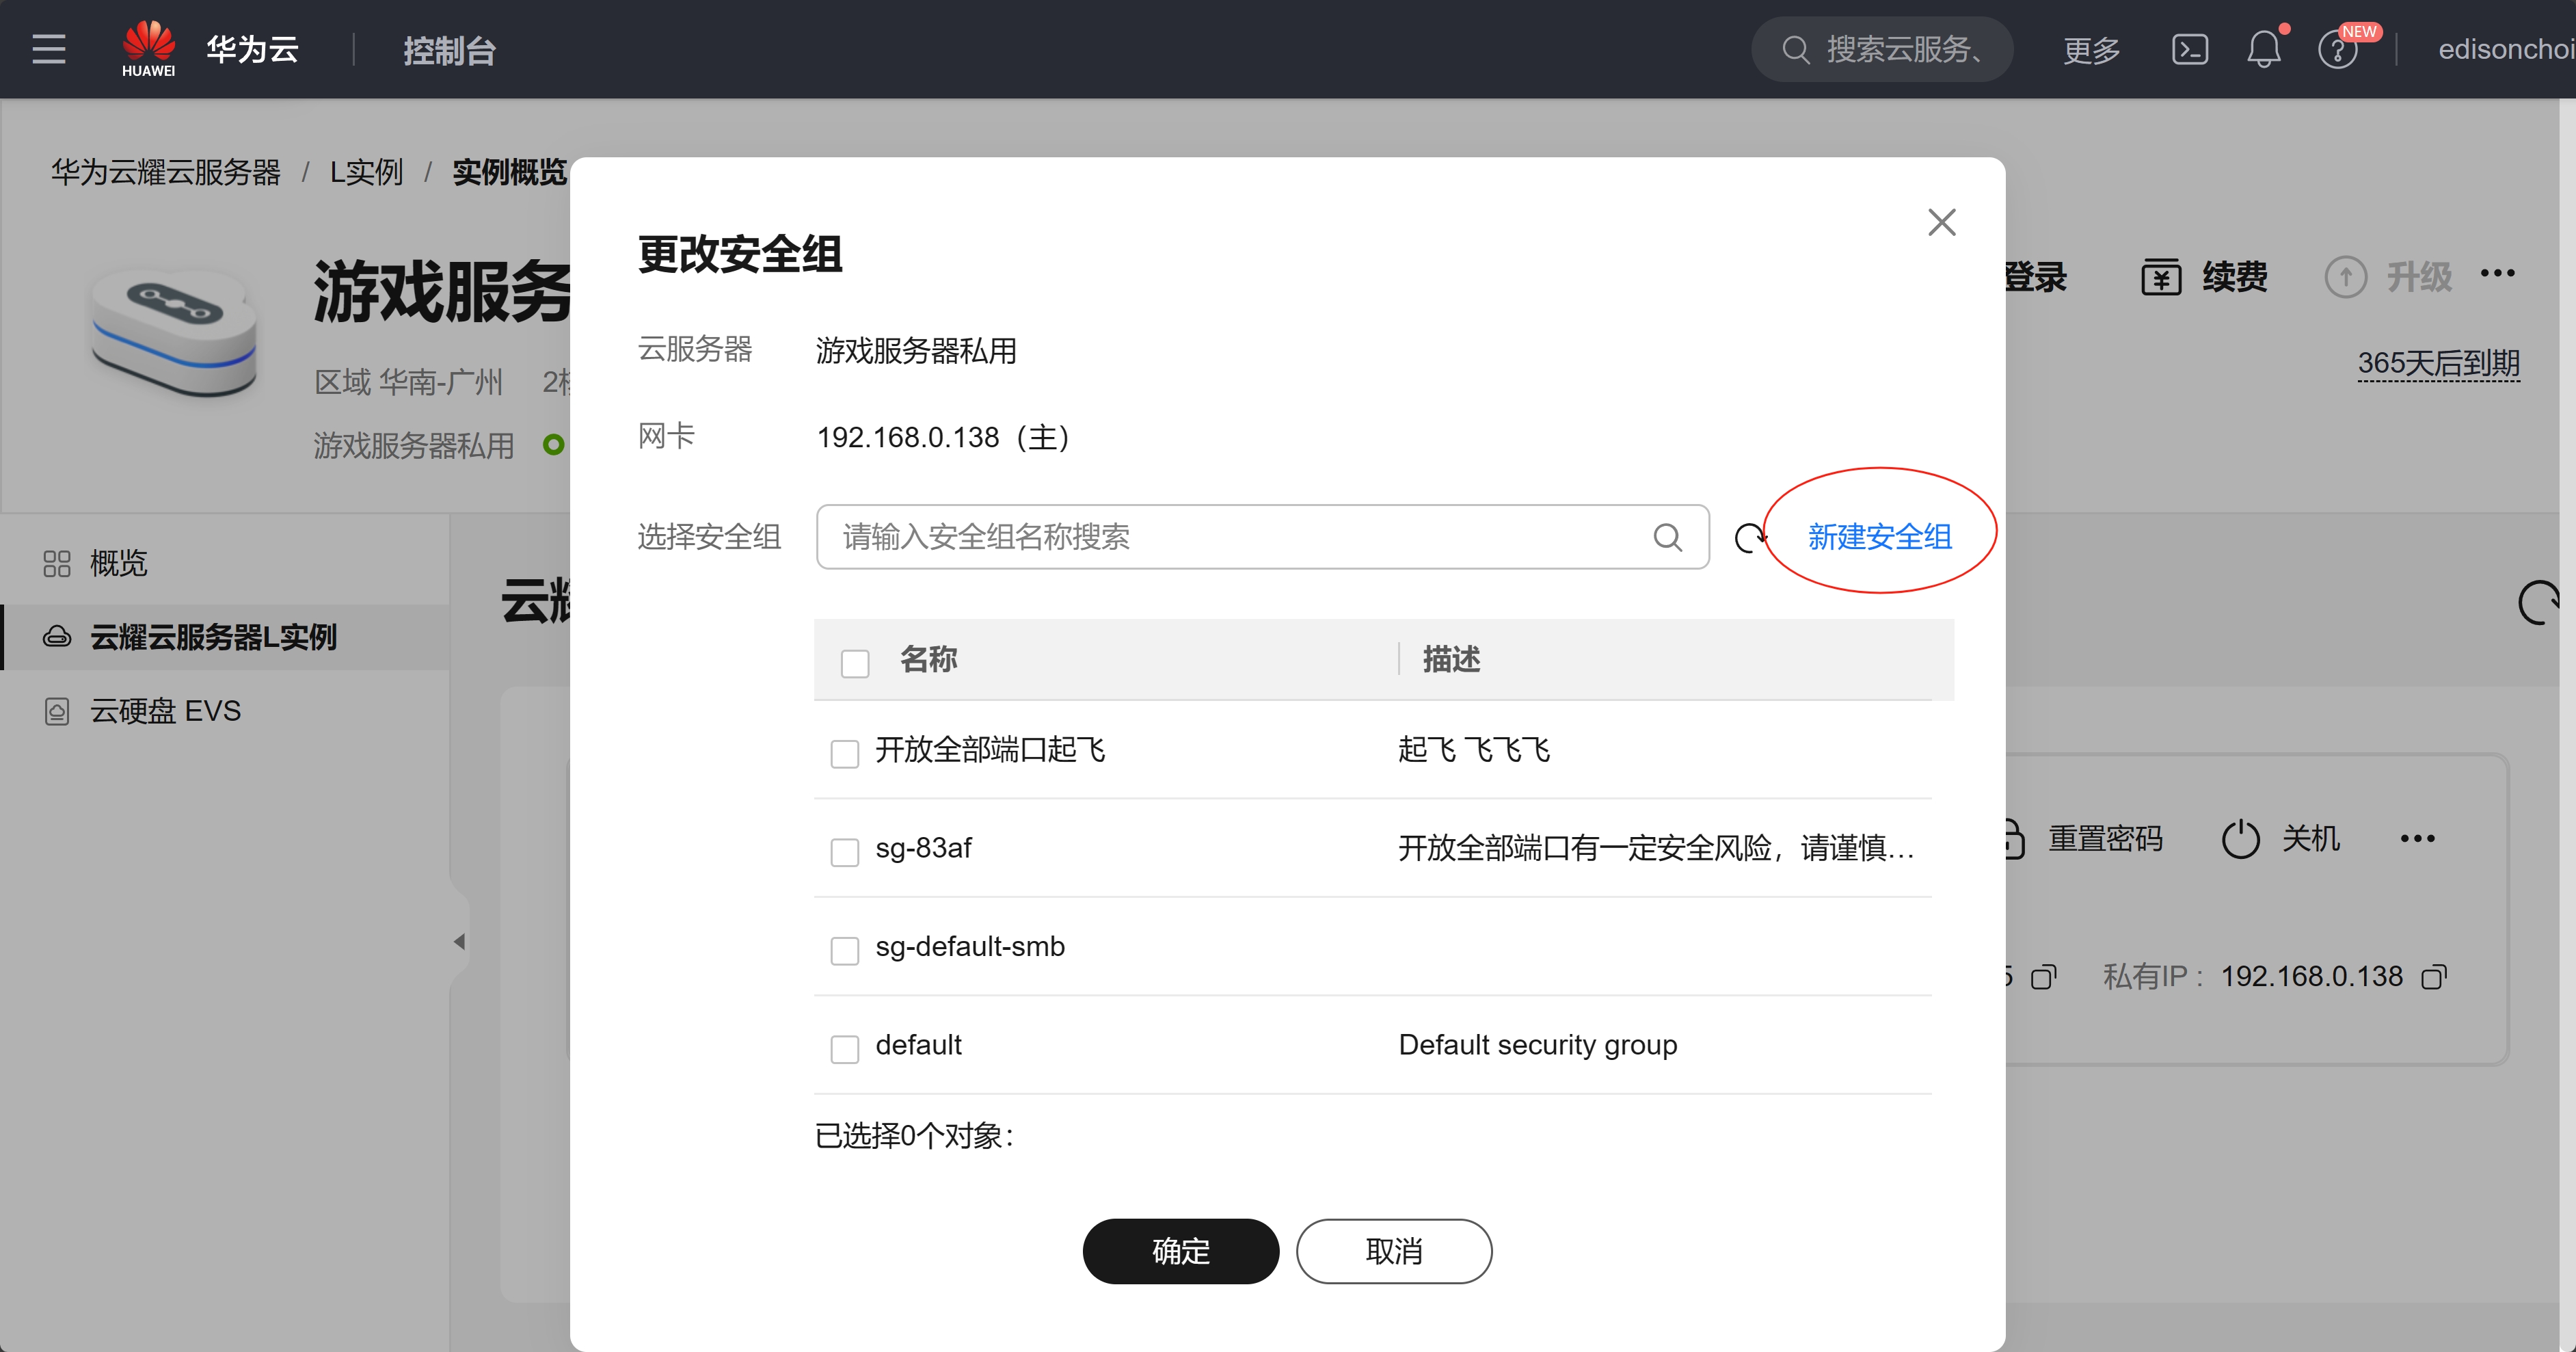
Task: Open the edisonchoi account menu
Action: pyautogui.click(x=2506, y=49)
